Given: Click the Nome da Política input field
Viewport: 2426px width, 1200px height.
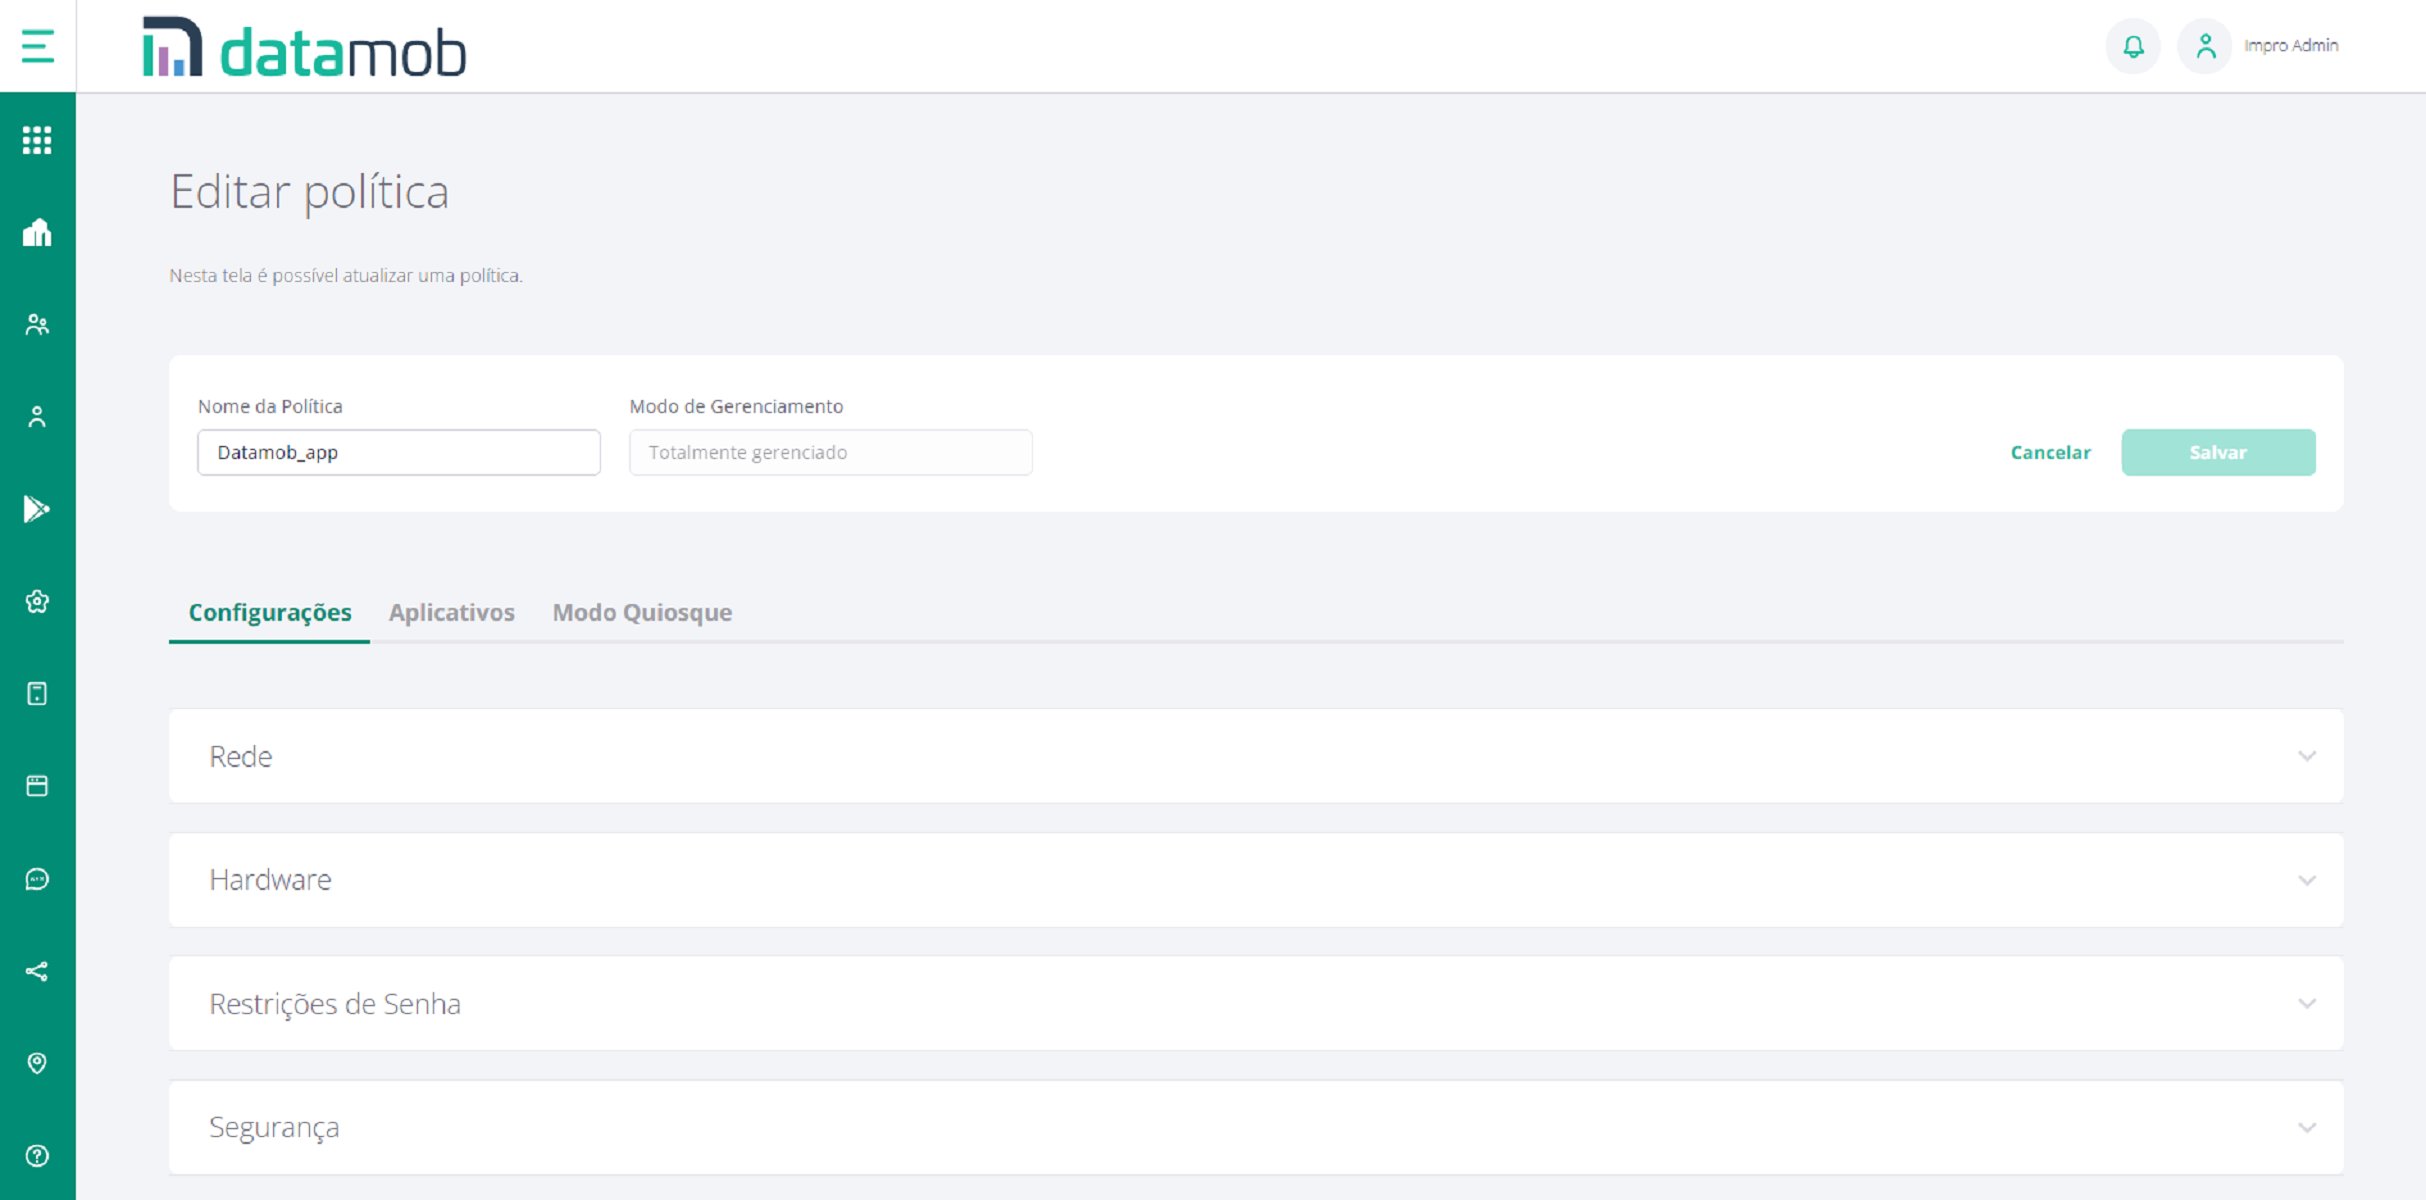Looking at the screenshot, I should tap(398, 452).
